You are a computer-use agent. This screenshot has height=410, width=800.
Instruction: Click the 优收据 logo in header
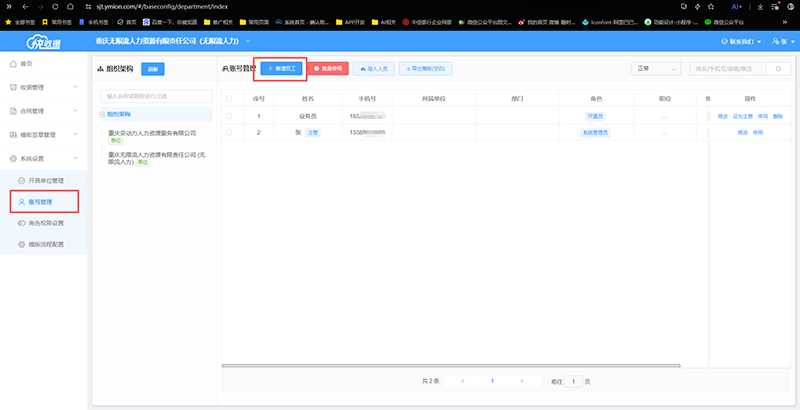43,41
